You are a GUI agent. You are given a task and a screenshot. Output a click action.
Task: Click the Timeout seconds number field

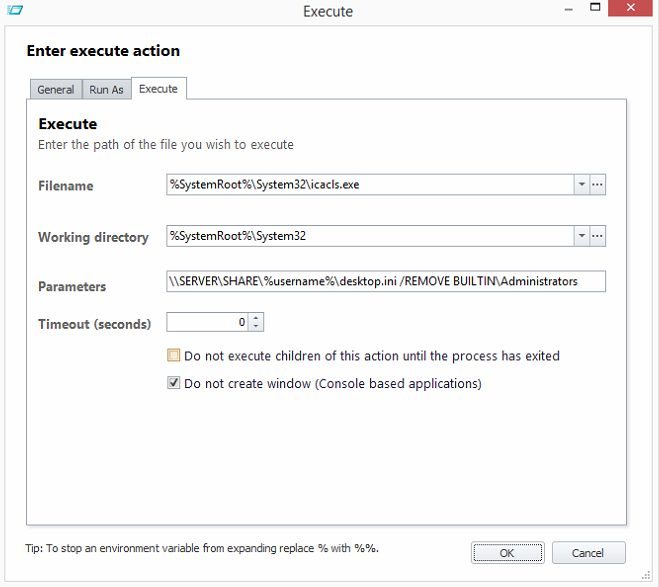pos(208,322)
